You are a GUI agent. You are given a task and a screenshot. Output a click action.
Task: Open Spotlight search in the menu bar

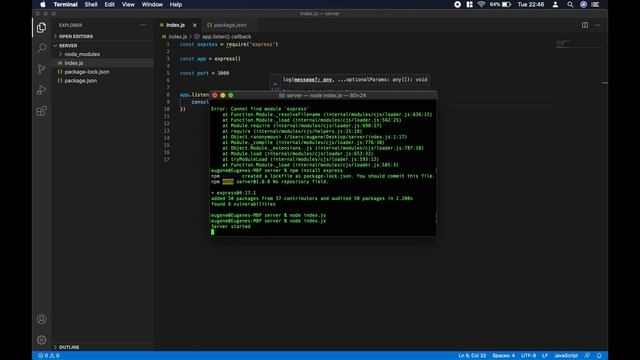(570, 4)
